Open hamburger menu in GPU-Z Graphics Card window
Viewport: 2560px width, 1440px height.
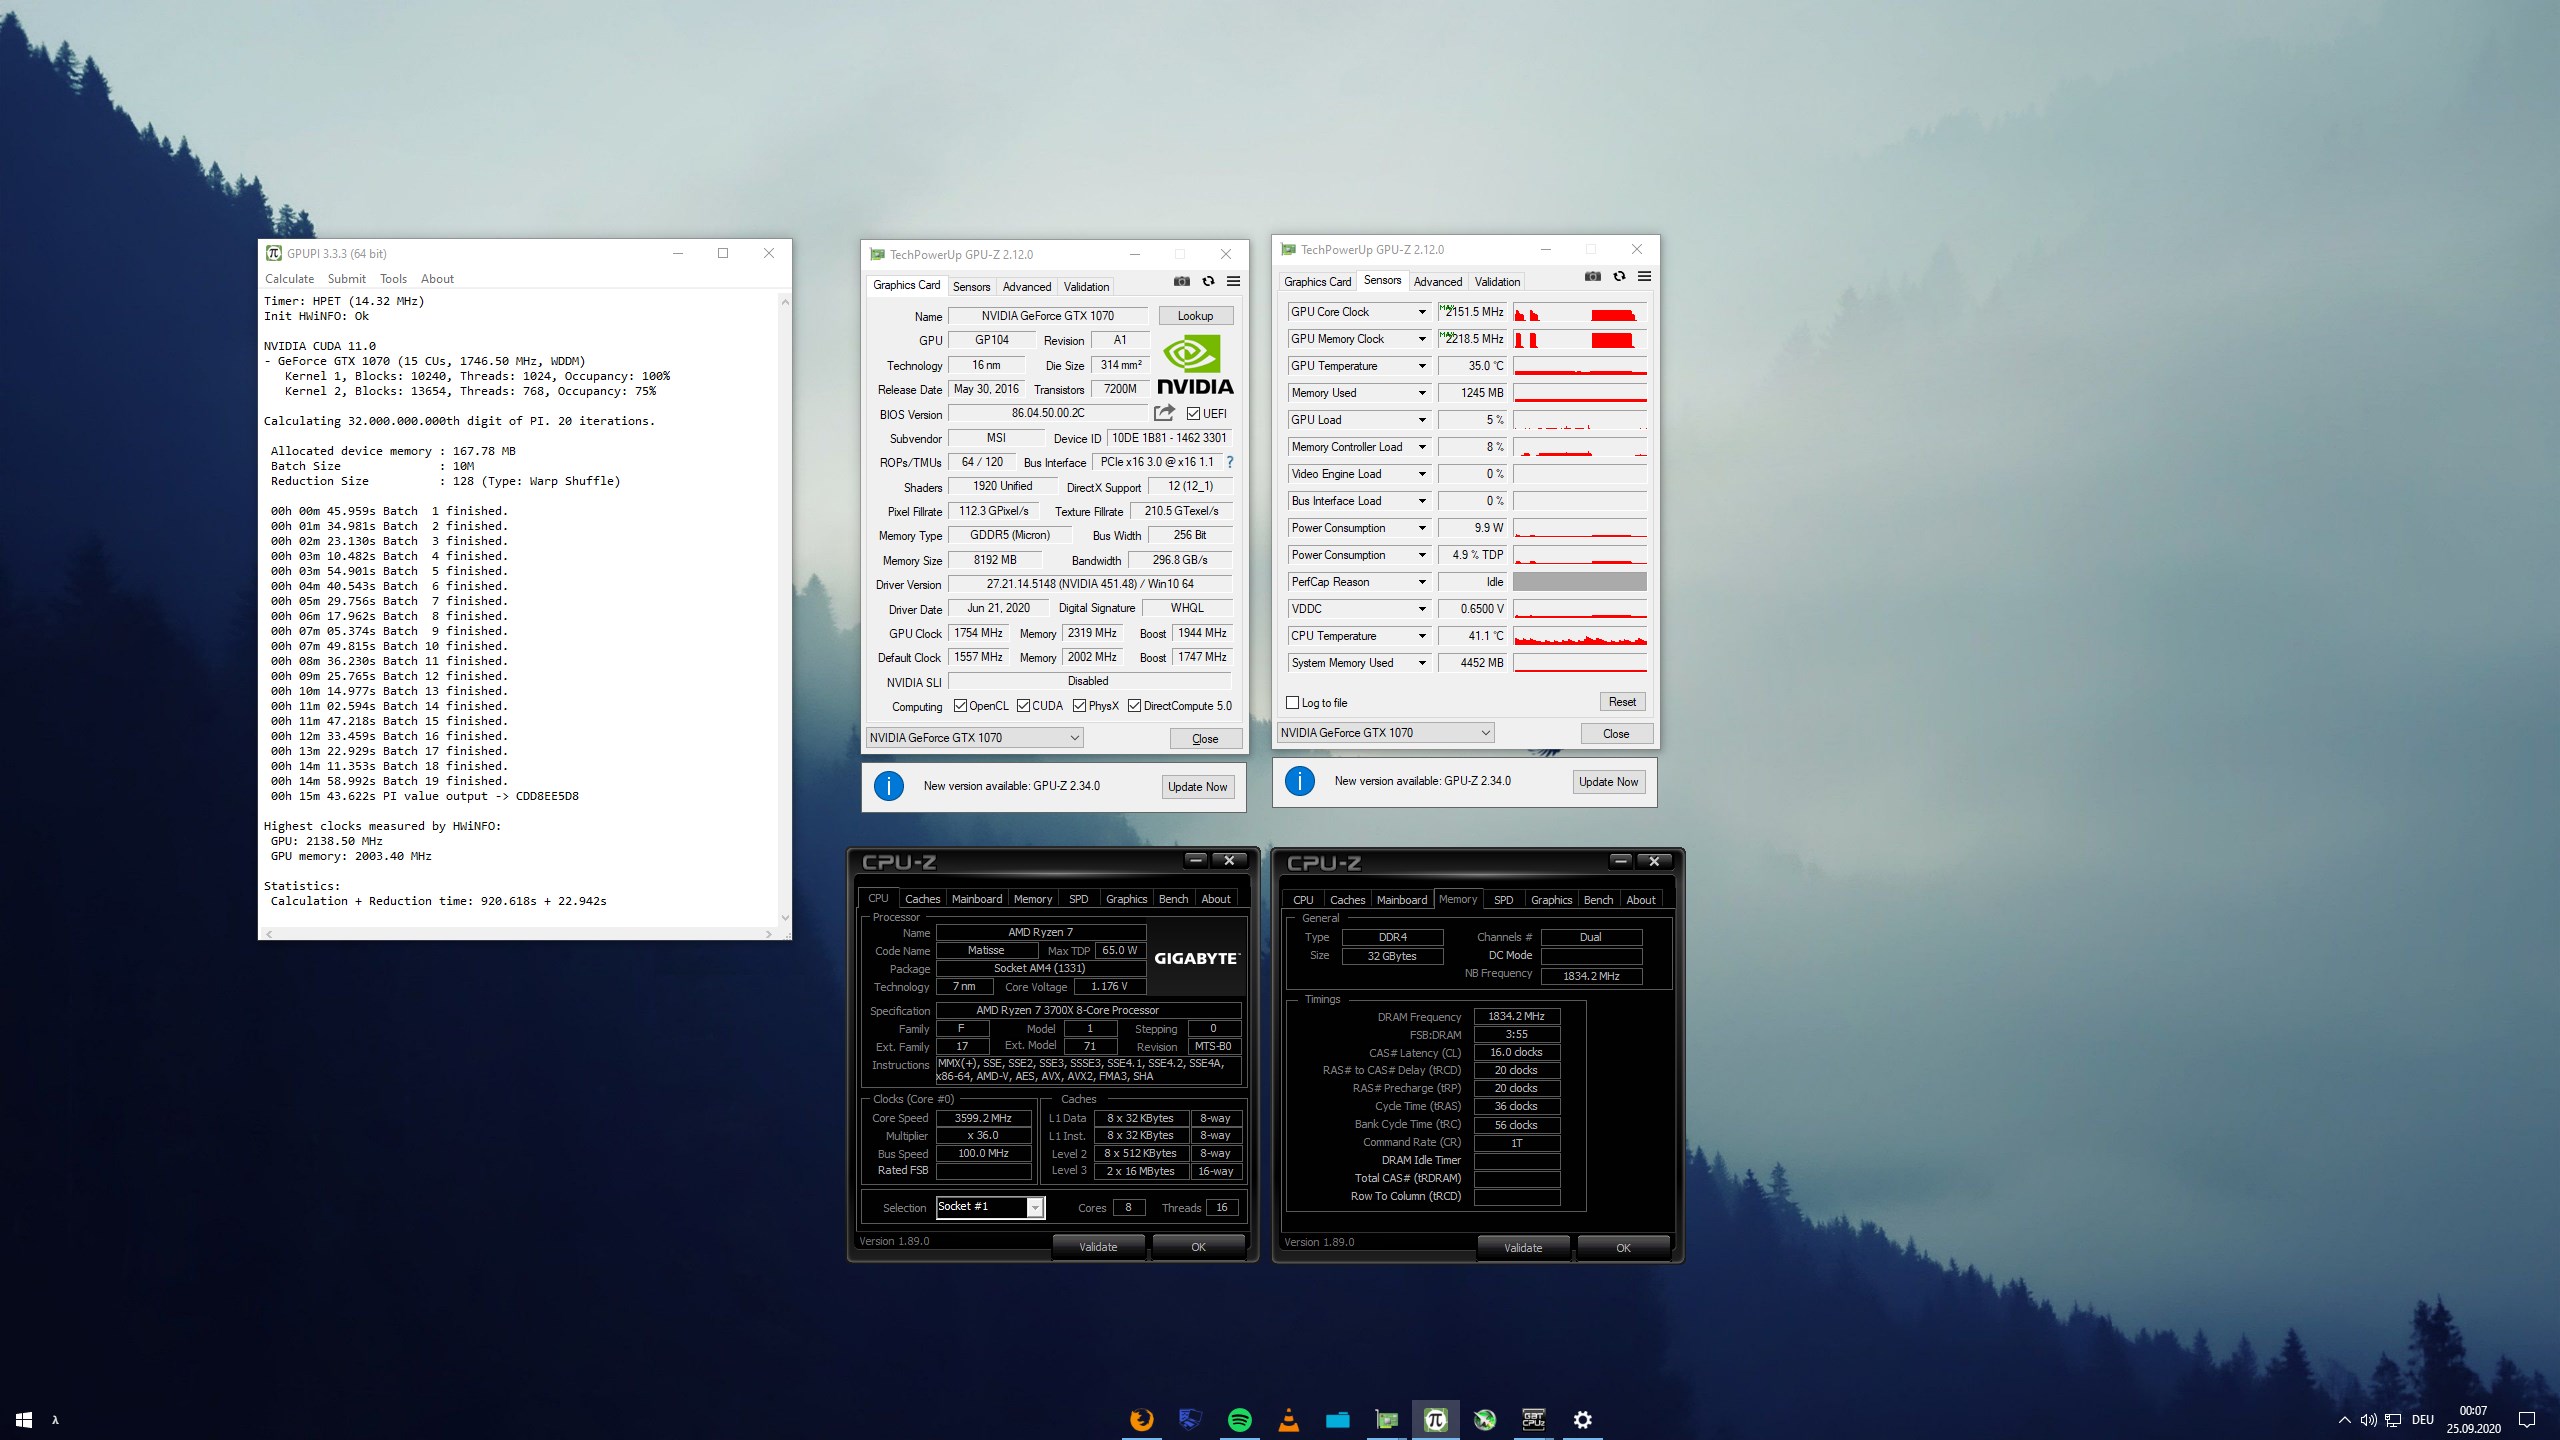click(1234, 282)
